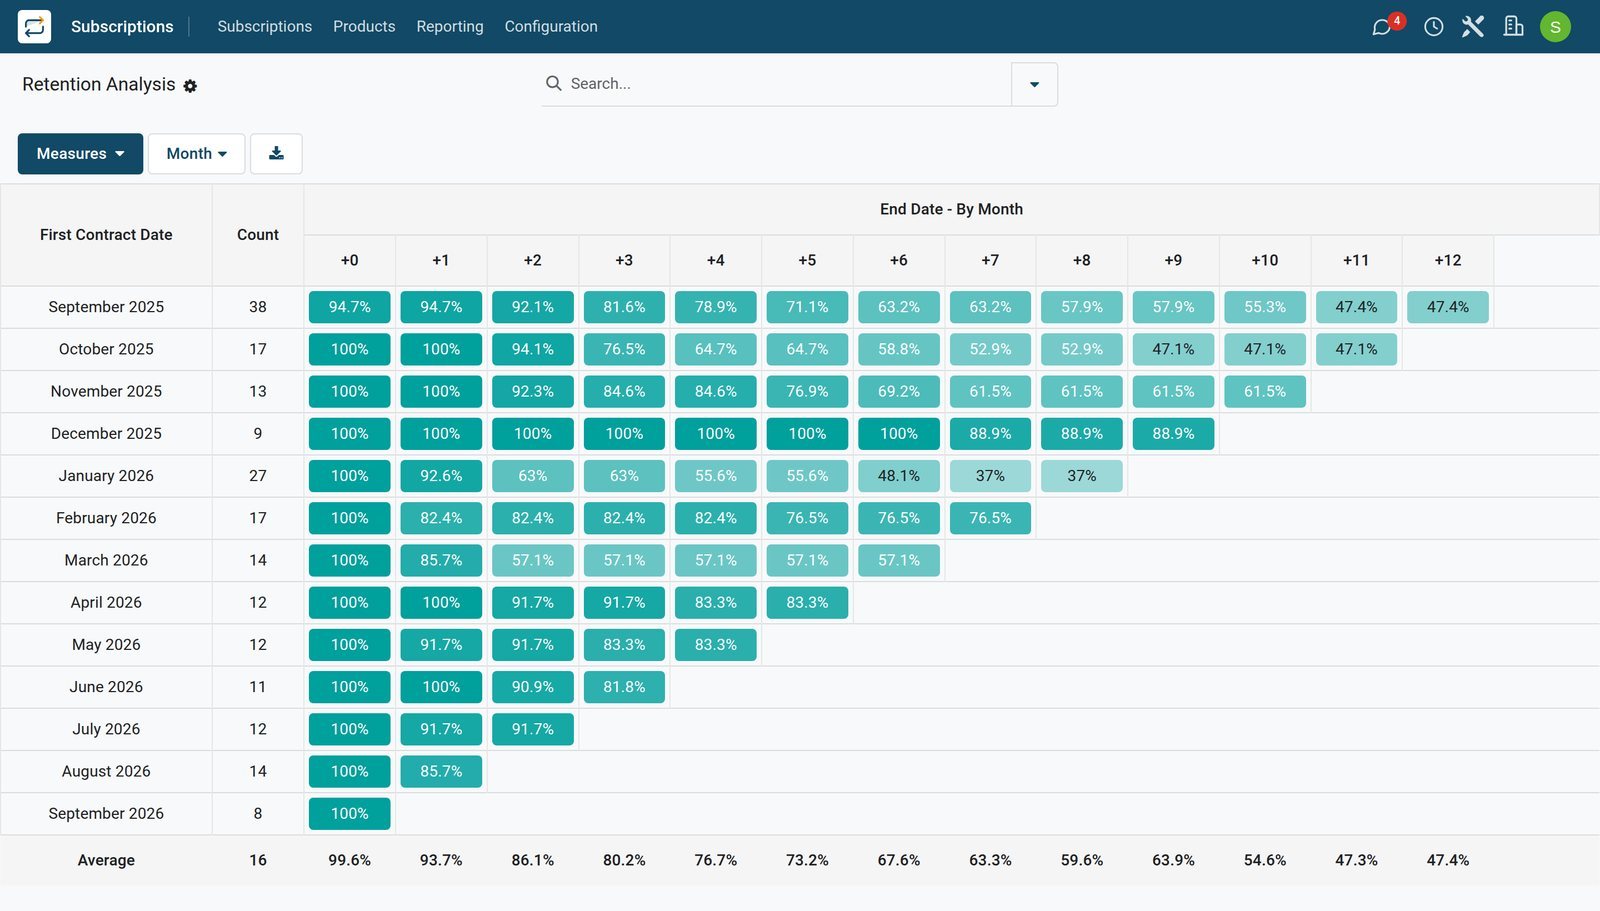Open the Subscriptions menu item
The height and width of the screenshot is (911, 1600).
pyautogui.click(x=264, y=26)
